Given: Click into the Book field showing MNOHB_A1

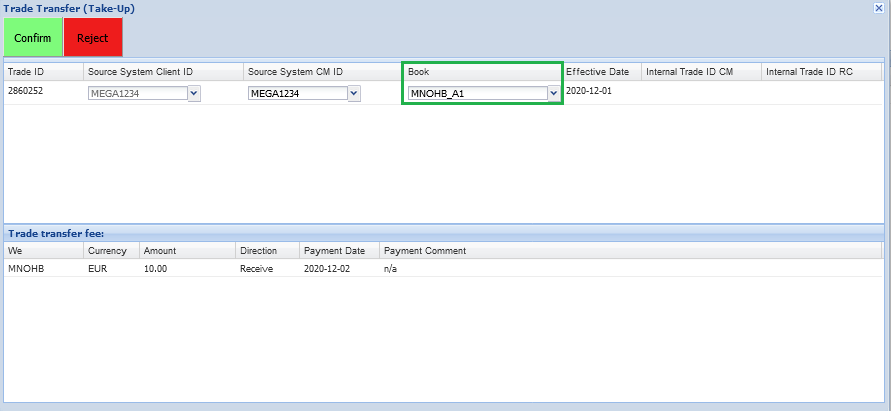Looking at the screenshot, I should coord(477,93).
